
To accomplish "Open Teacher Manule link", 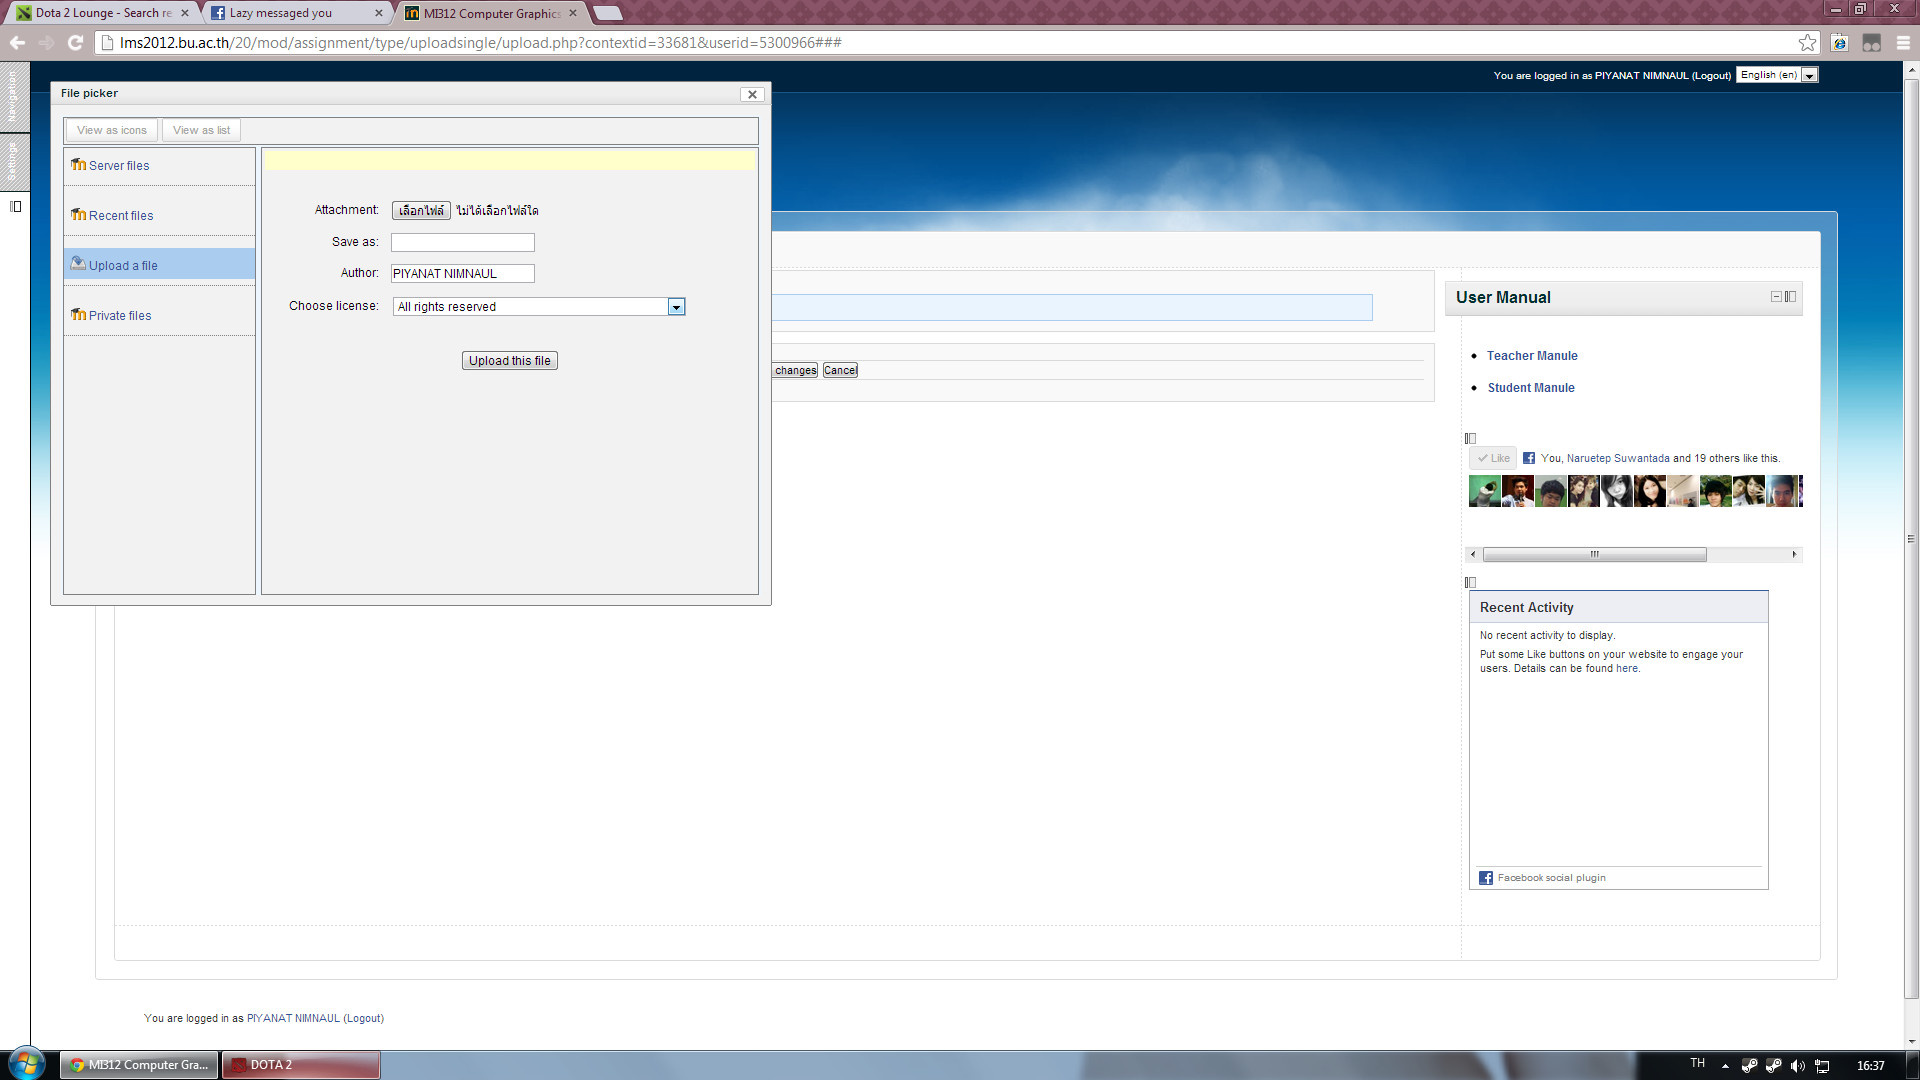I will click(1531, 356).
